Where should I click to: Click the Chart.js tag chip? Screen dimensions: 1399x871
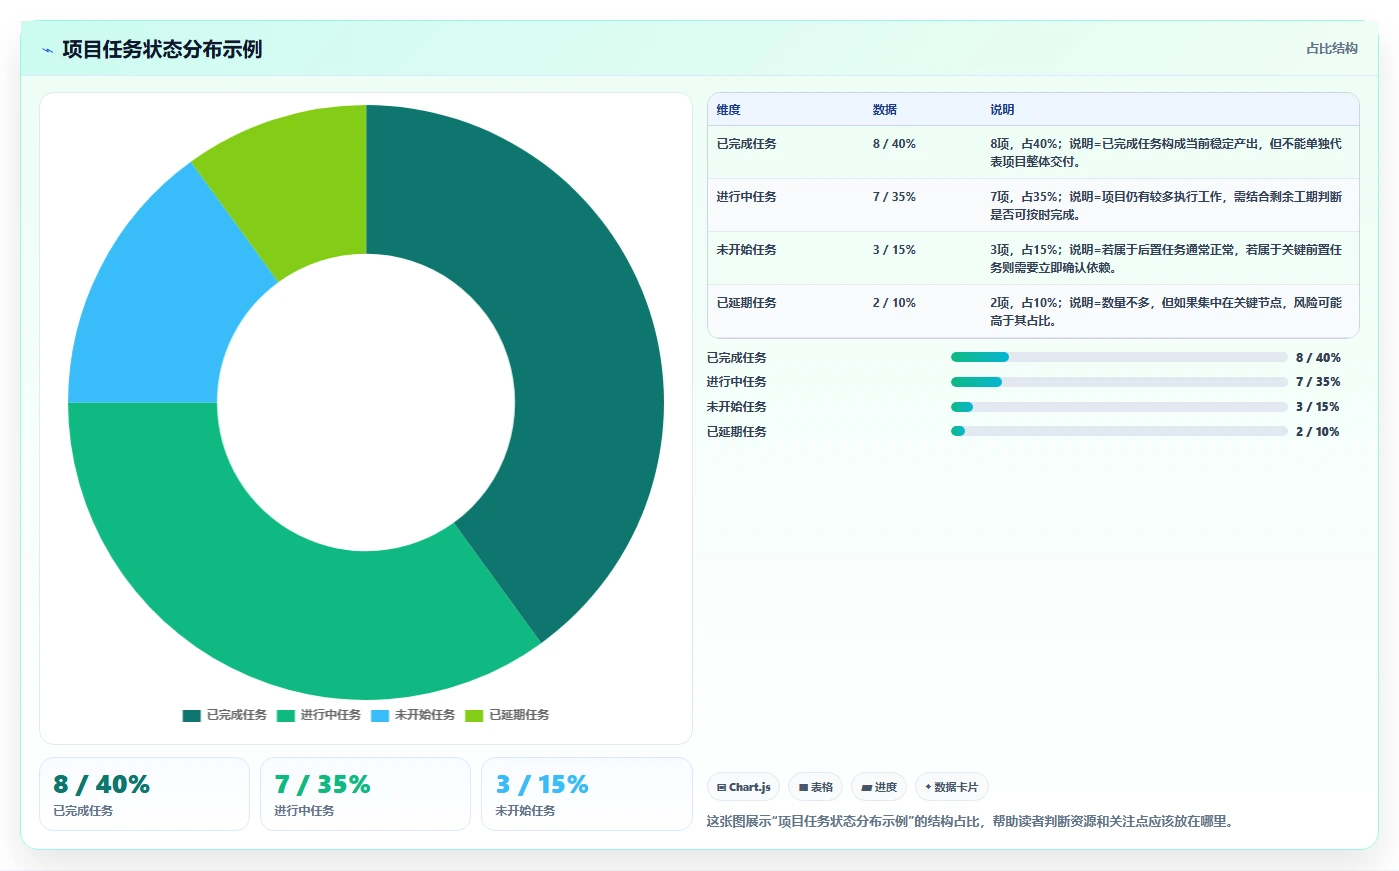coord(743,787)
